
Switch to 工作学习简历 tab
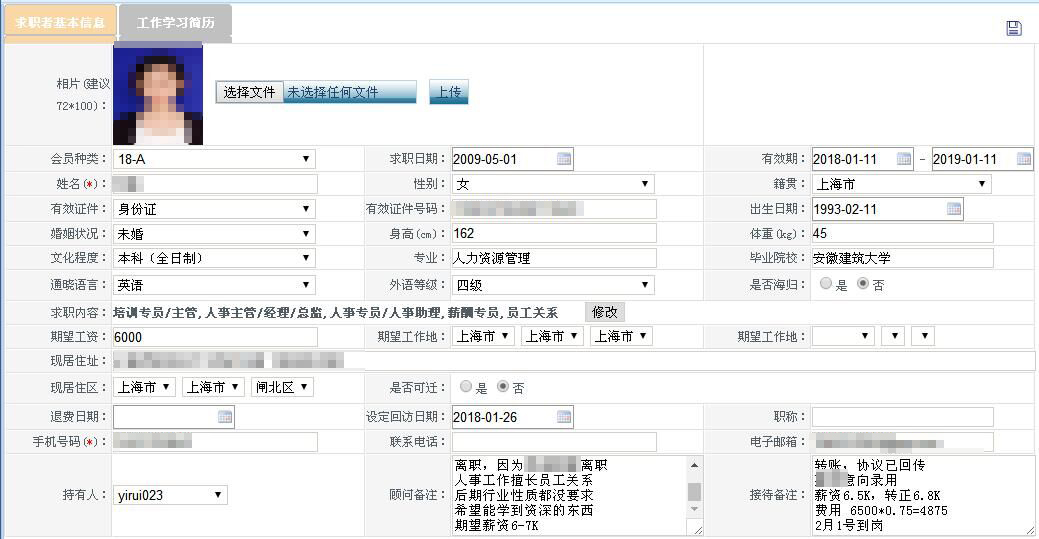176,23
